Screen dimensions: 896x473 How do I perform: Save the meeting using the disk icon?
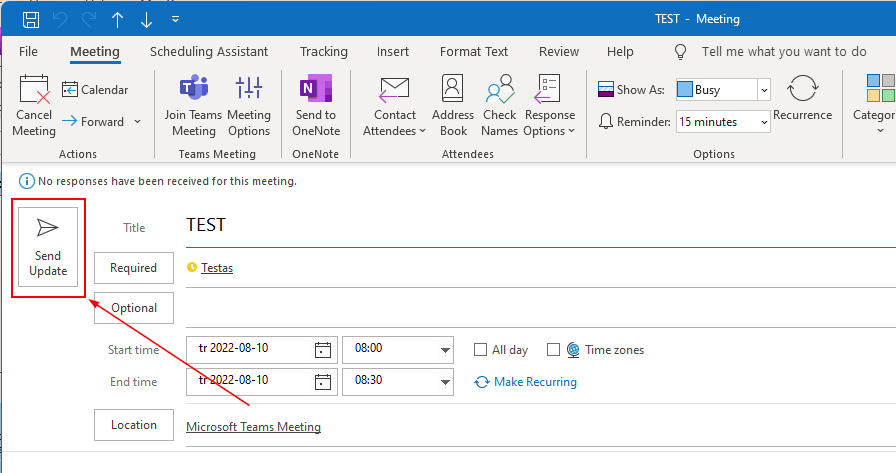31,19
